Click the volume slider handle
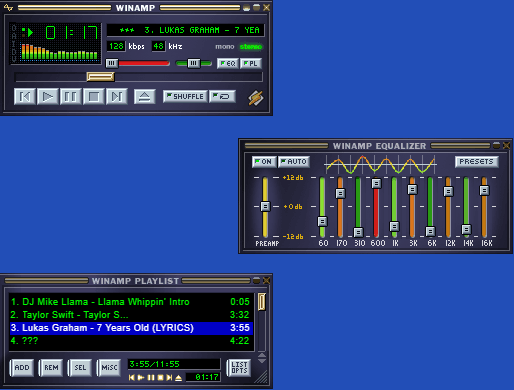 click(112, 63)
